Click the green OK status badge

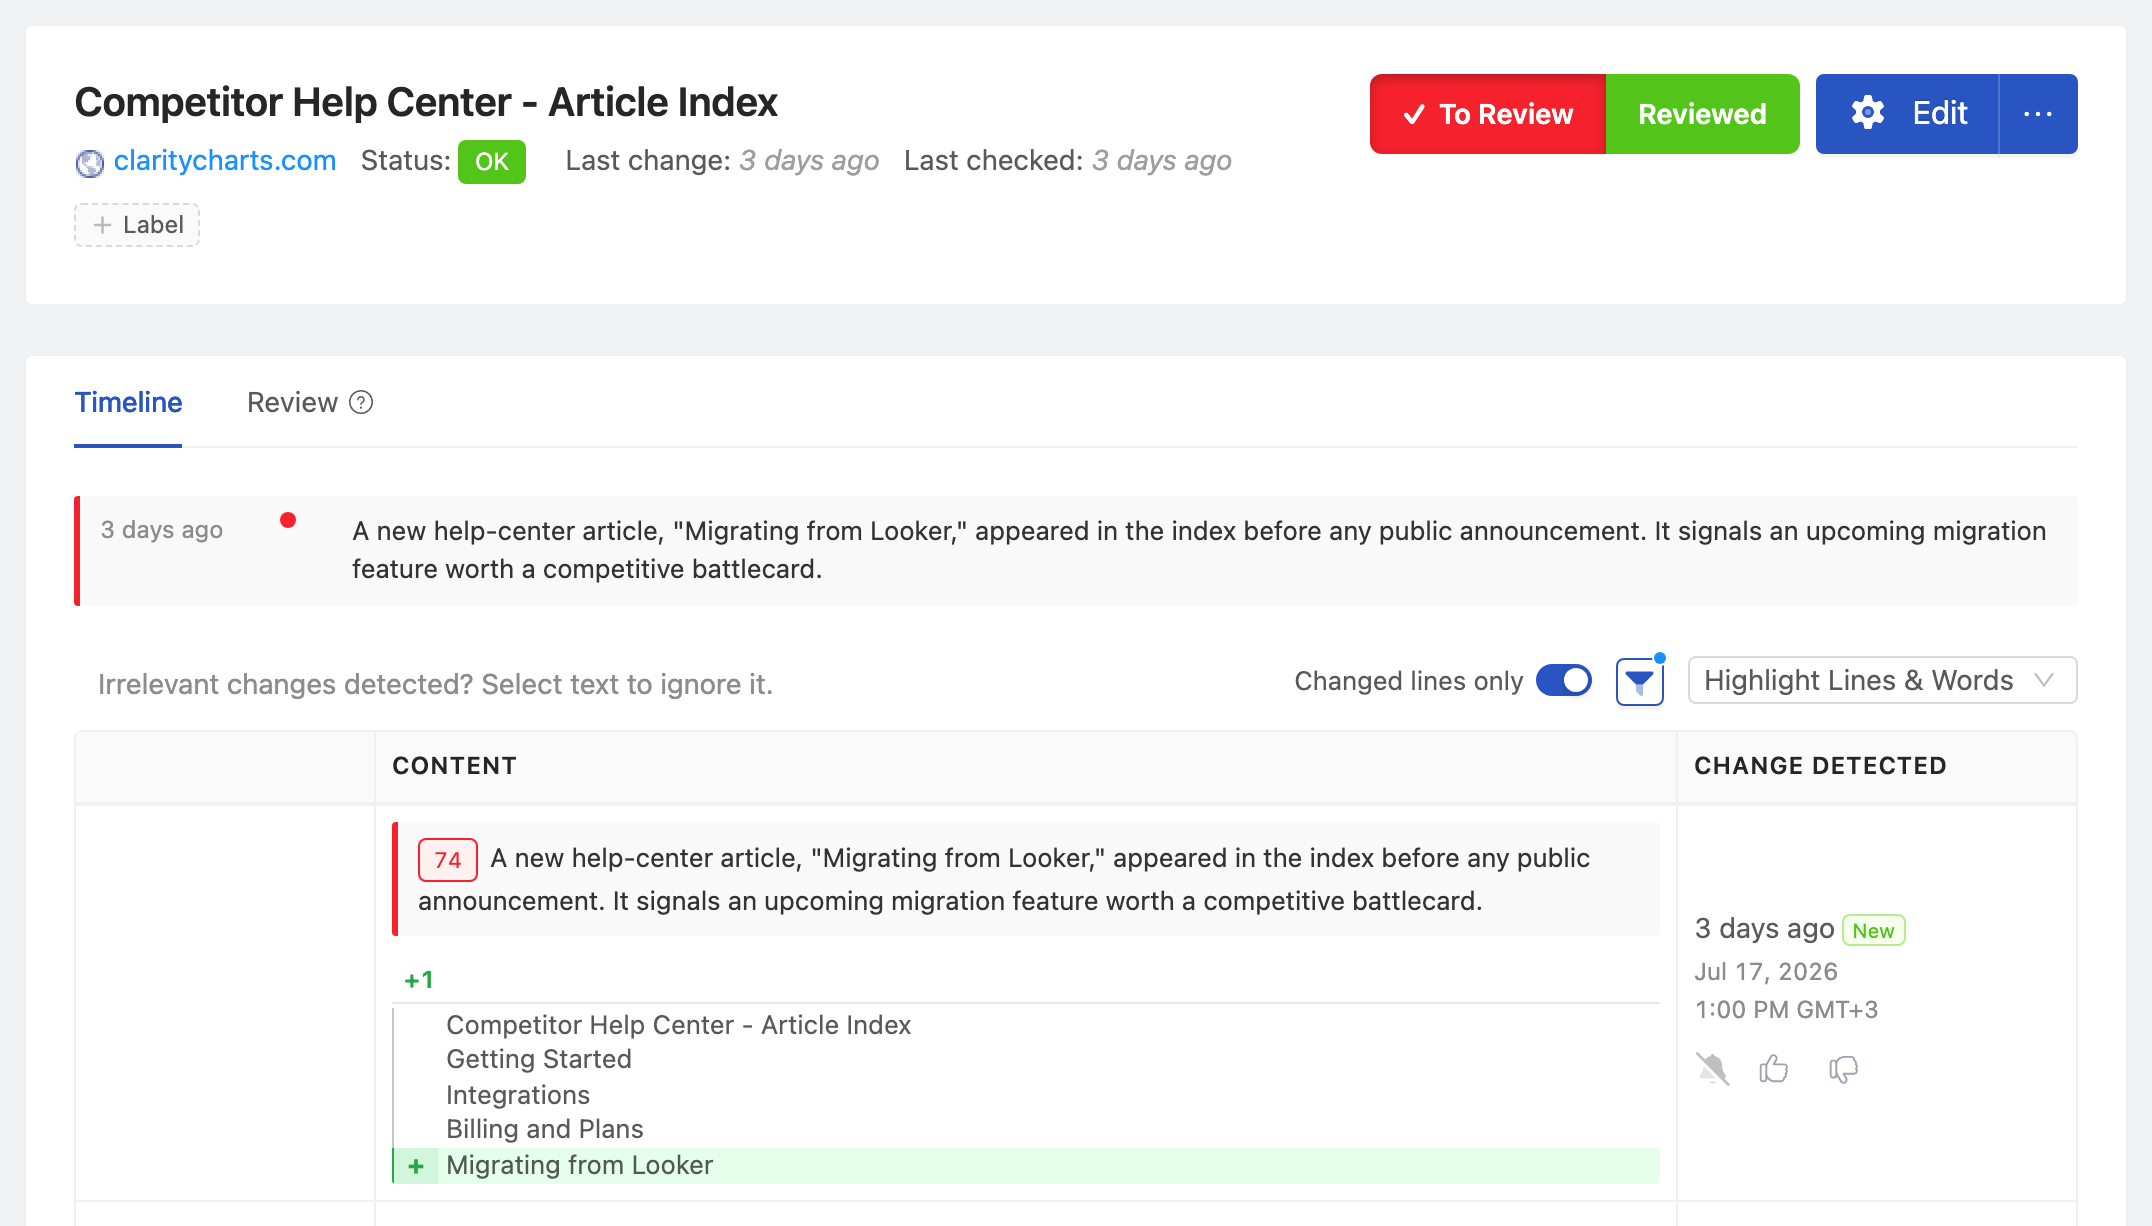click(x=492, y=162)
